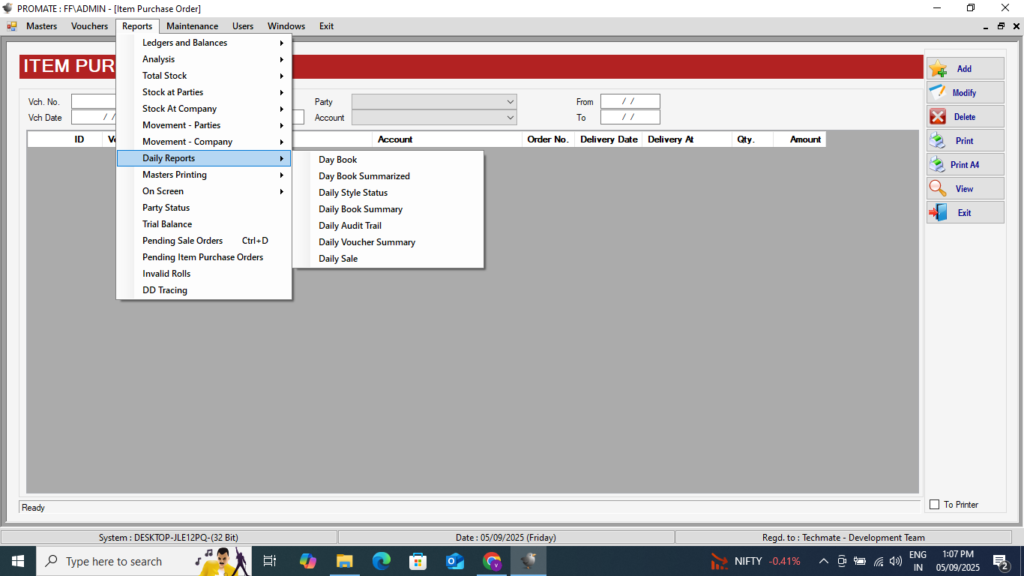
Task: Select Day Book from Daily Reports
Action: pyautogui.click(x=338, y=160)
